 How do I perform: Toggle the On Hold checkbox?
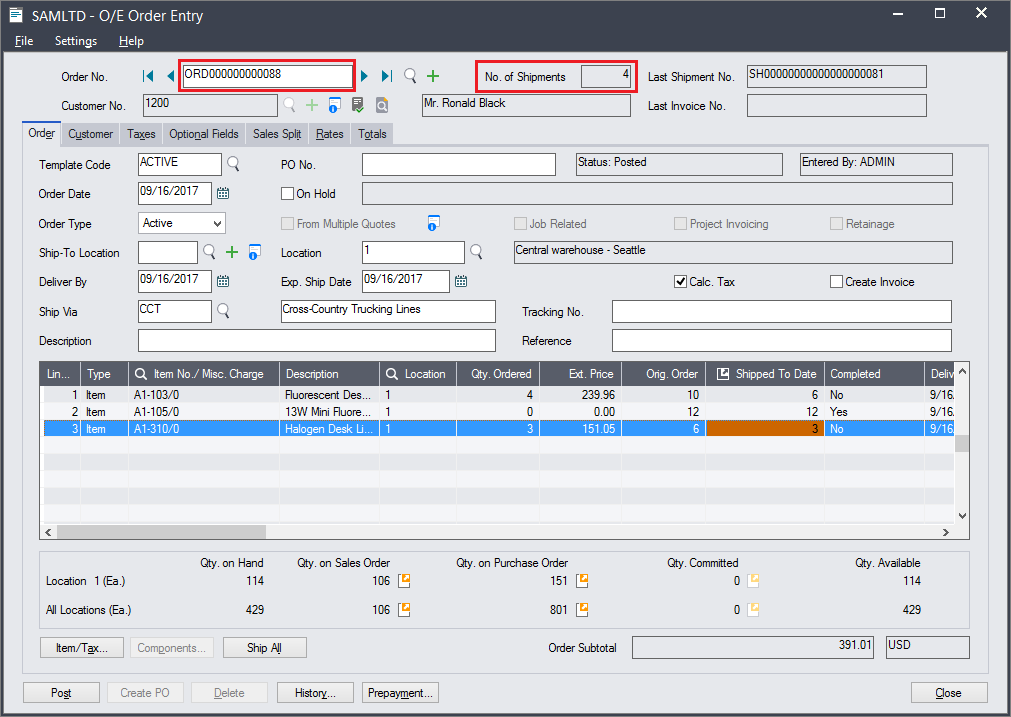(288, 193)
